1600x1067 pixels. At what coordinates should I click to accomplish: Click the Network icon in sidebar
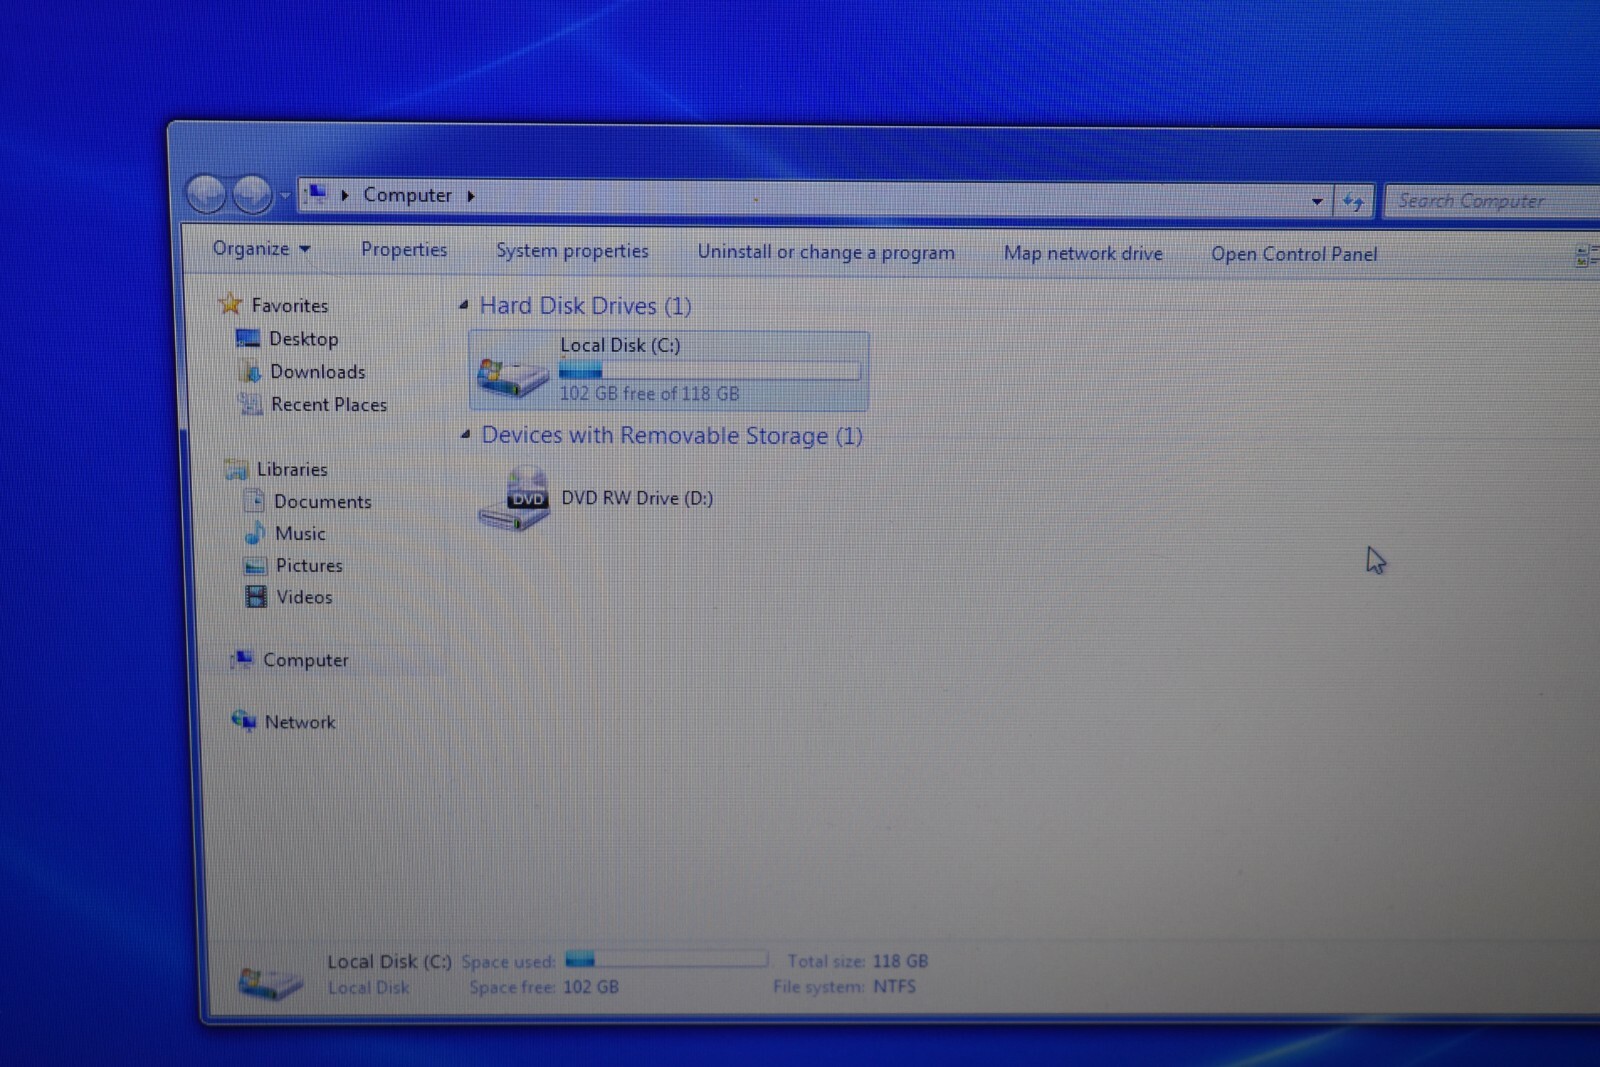click(244, 720)
